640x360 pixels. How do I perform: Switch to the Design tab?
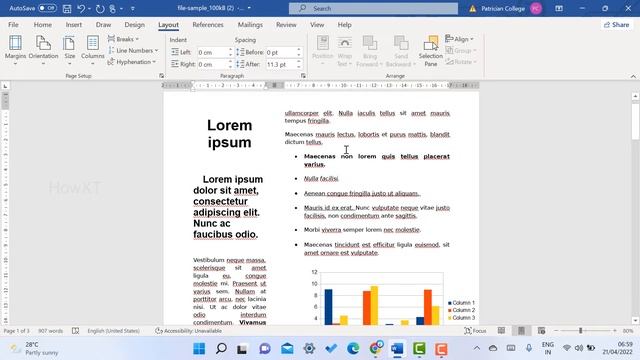pos(134,25)
